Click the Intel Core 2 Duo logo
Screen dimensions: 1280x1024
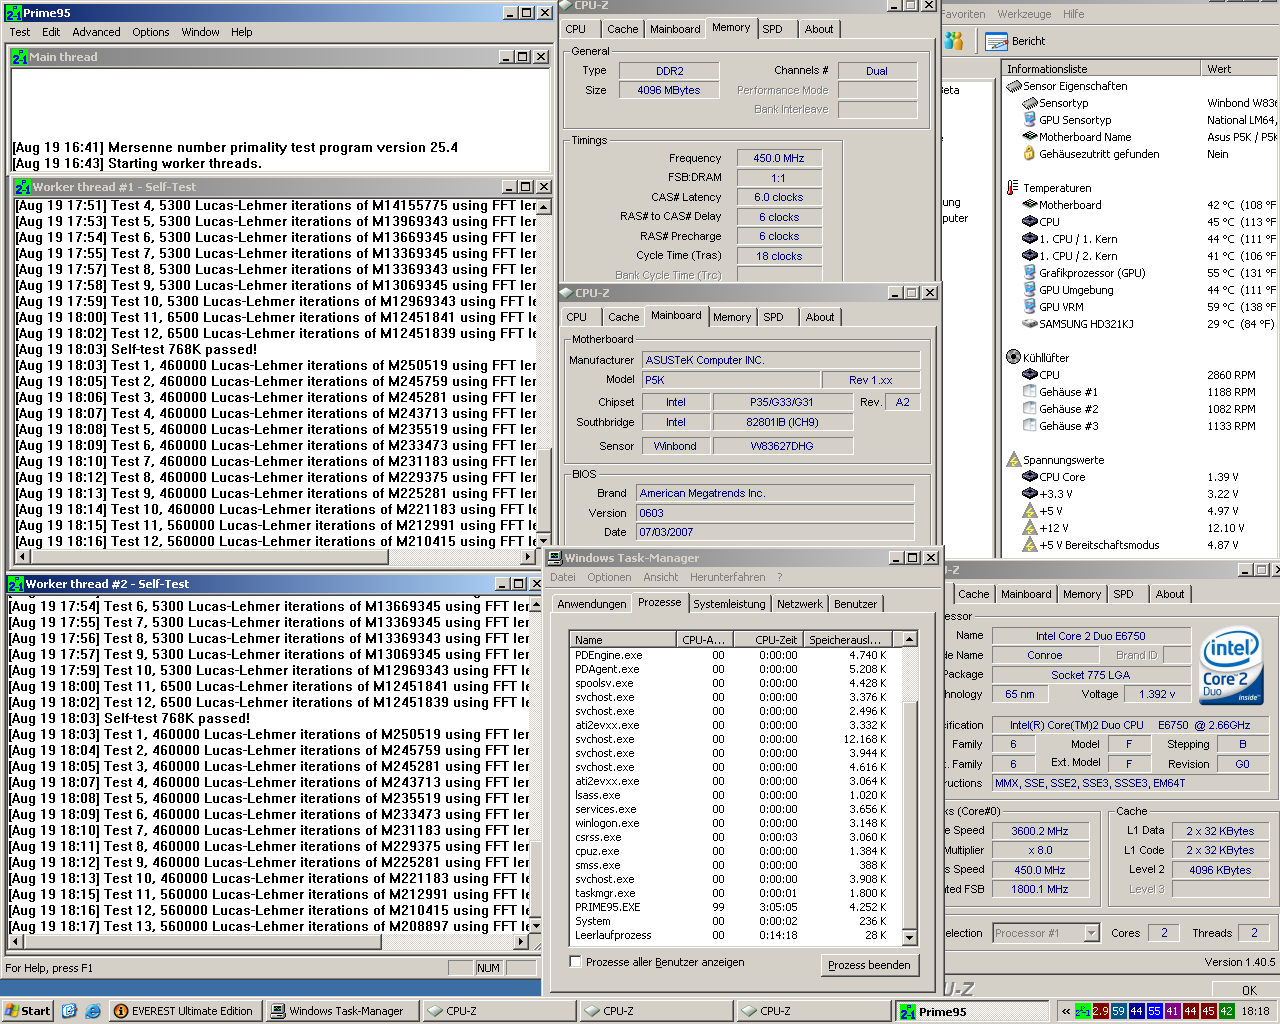point(1231,664)
